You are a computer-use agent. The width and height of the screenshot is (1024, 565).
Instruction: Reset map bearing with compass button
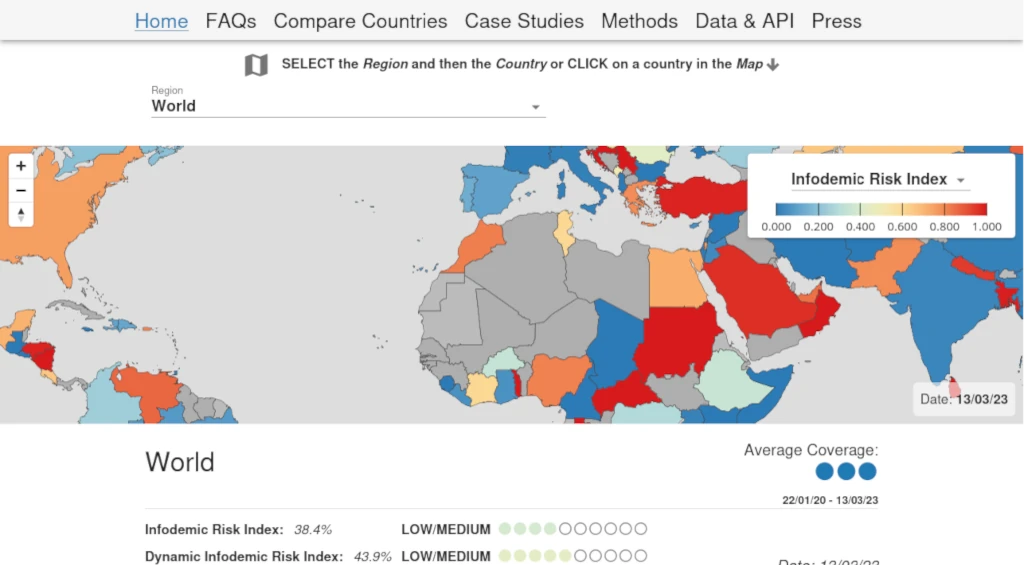(21, 214)
